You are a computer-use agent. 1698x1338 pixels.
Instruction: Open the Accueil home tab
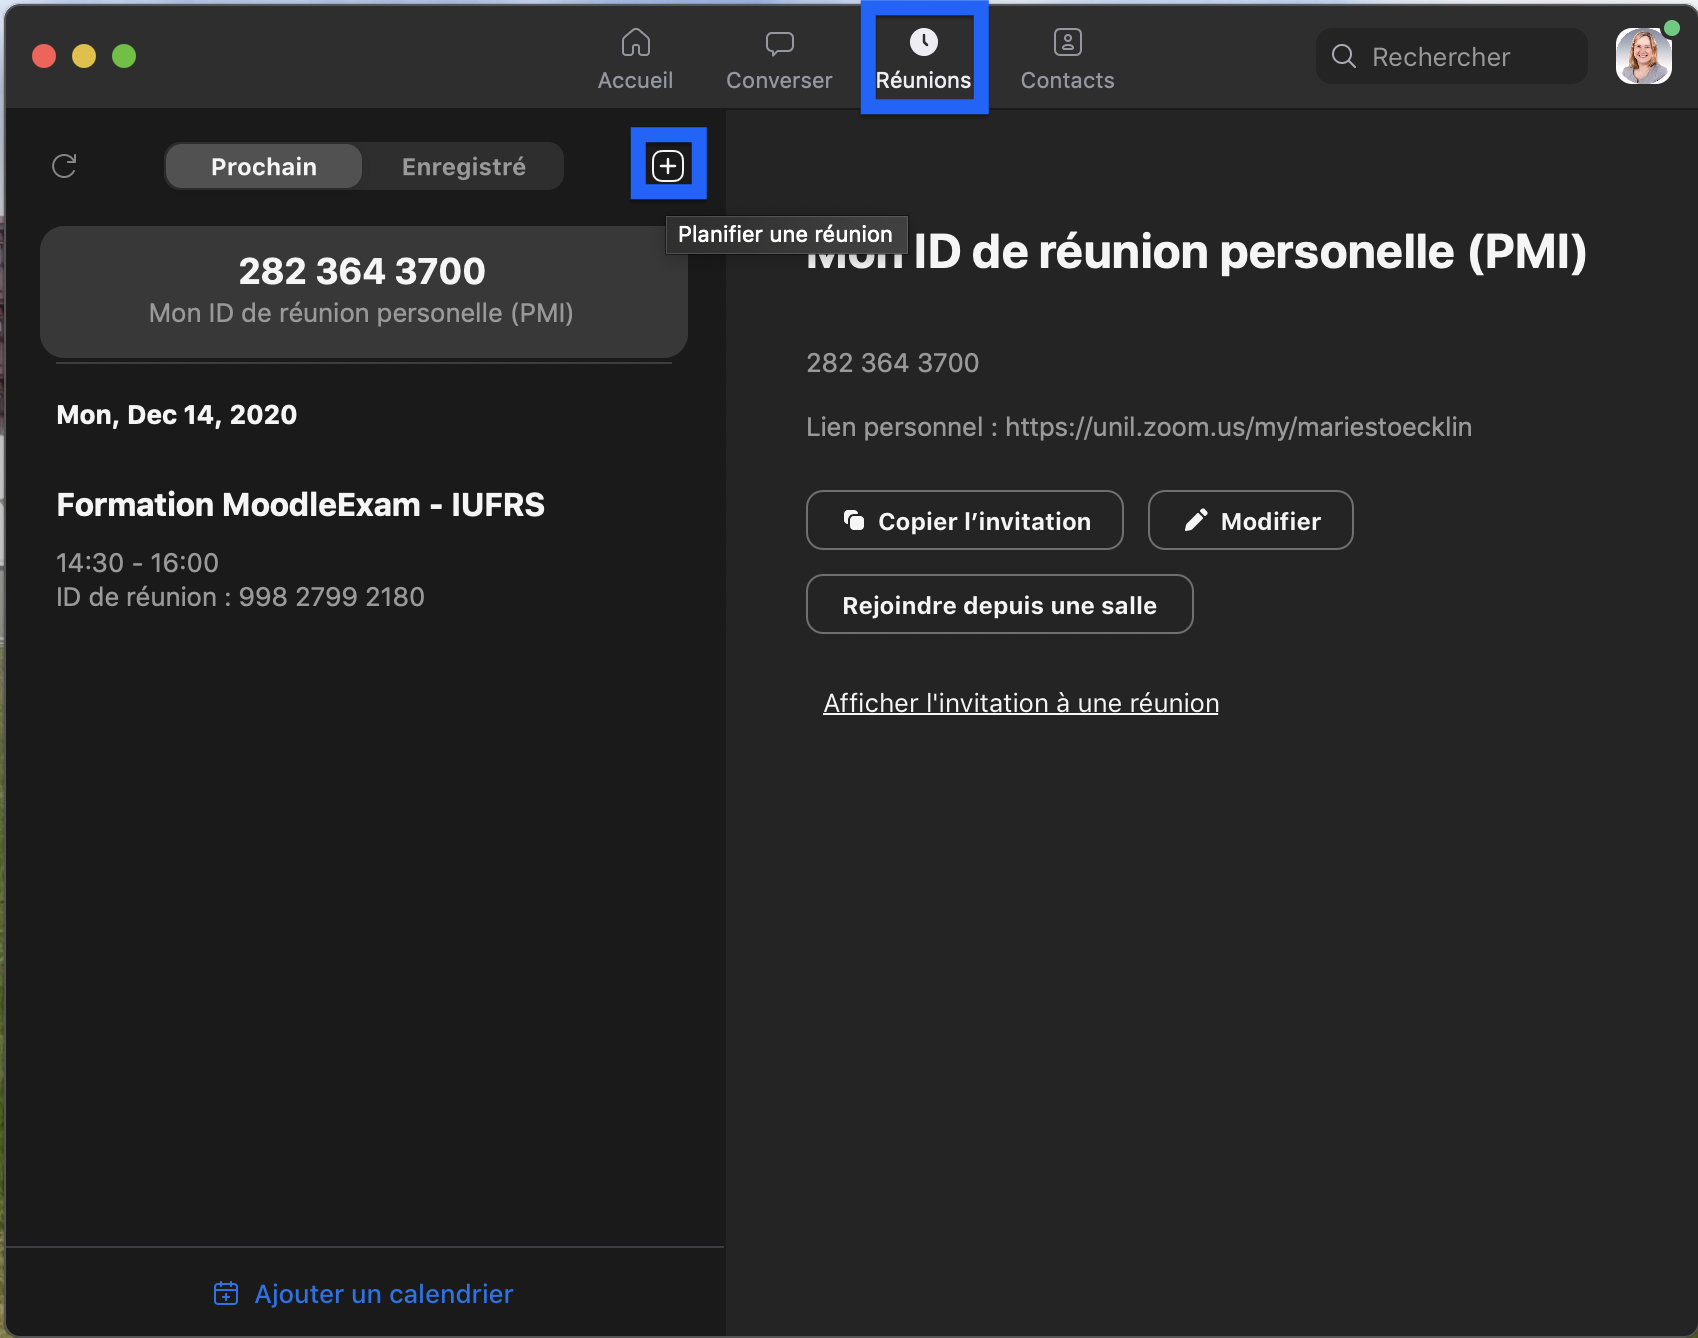(635, 59)
